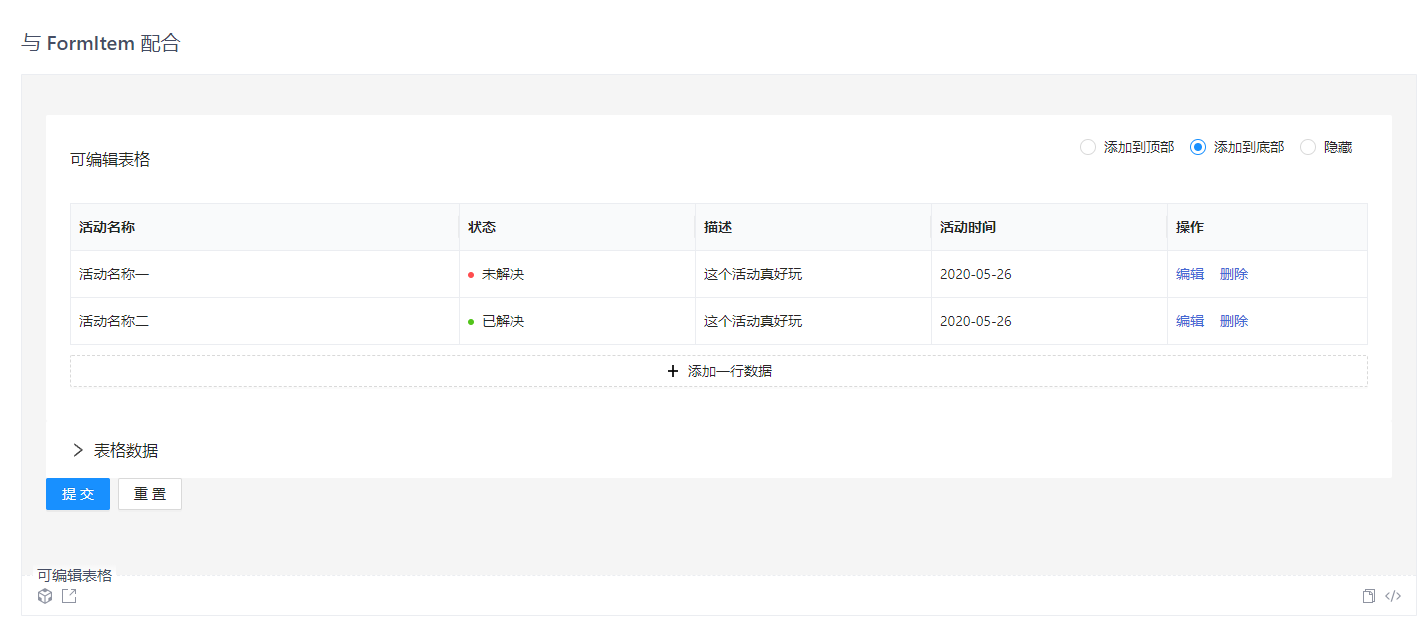Viewport: 1419px width, 618px height.
Task: Add a row with 添加一行数据 button
Action: tap(719, 371)
